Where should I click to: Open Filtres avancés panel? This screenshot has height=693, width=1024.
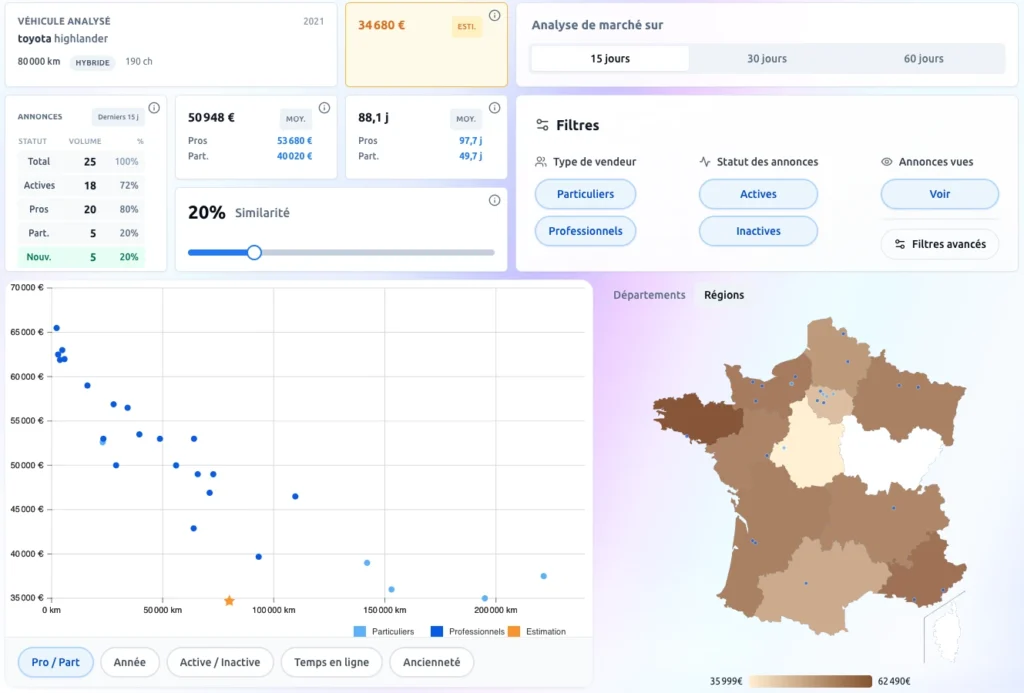coord(939,244)
